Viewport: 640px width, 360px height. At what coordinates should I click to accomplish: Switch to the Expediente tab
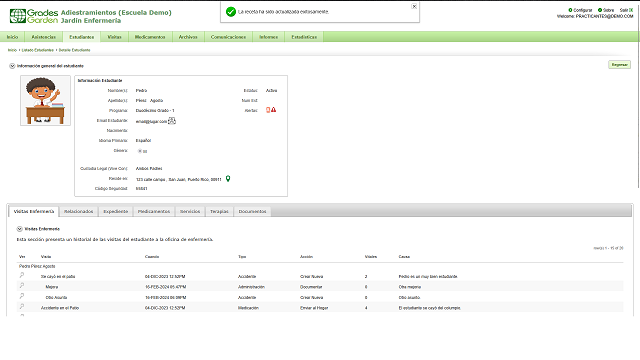tap(116, 211)
